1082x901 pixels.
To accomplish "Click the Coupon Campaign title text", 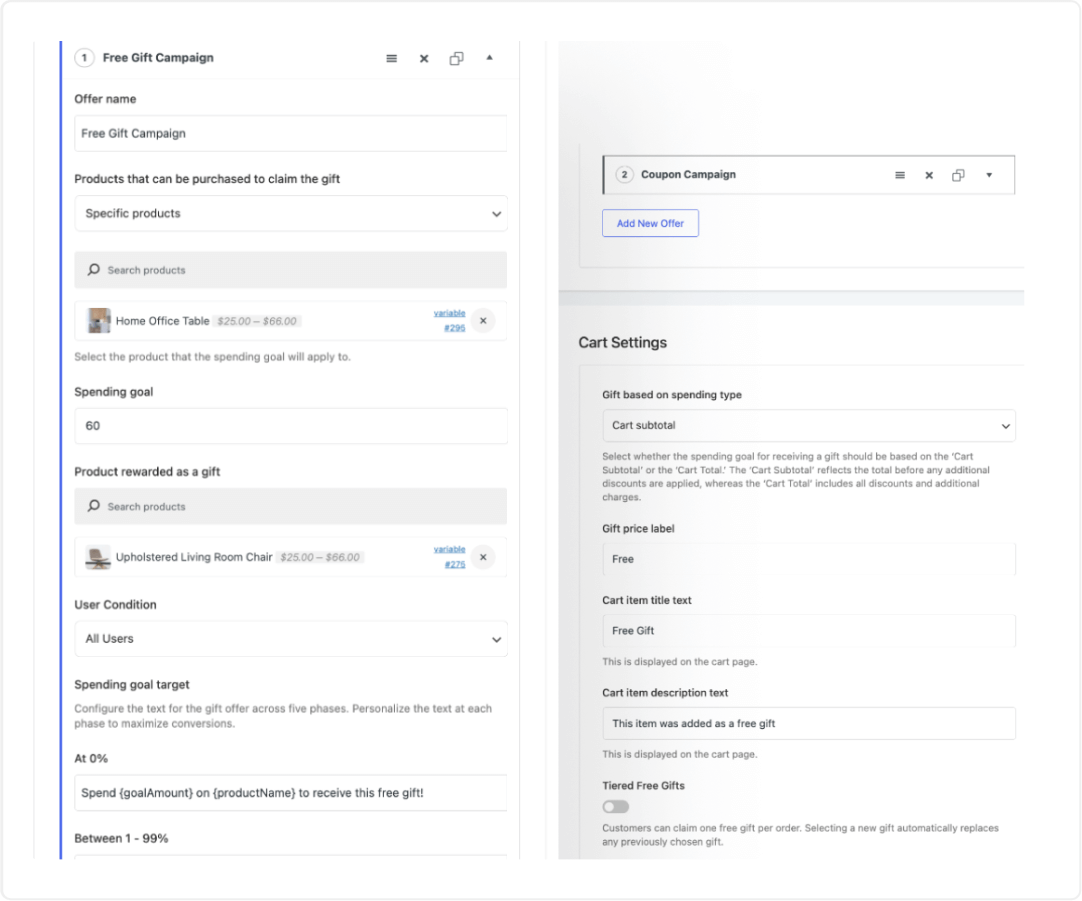I will point(688,175).
